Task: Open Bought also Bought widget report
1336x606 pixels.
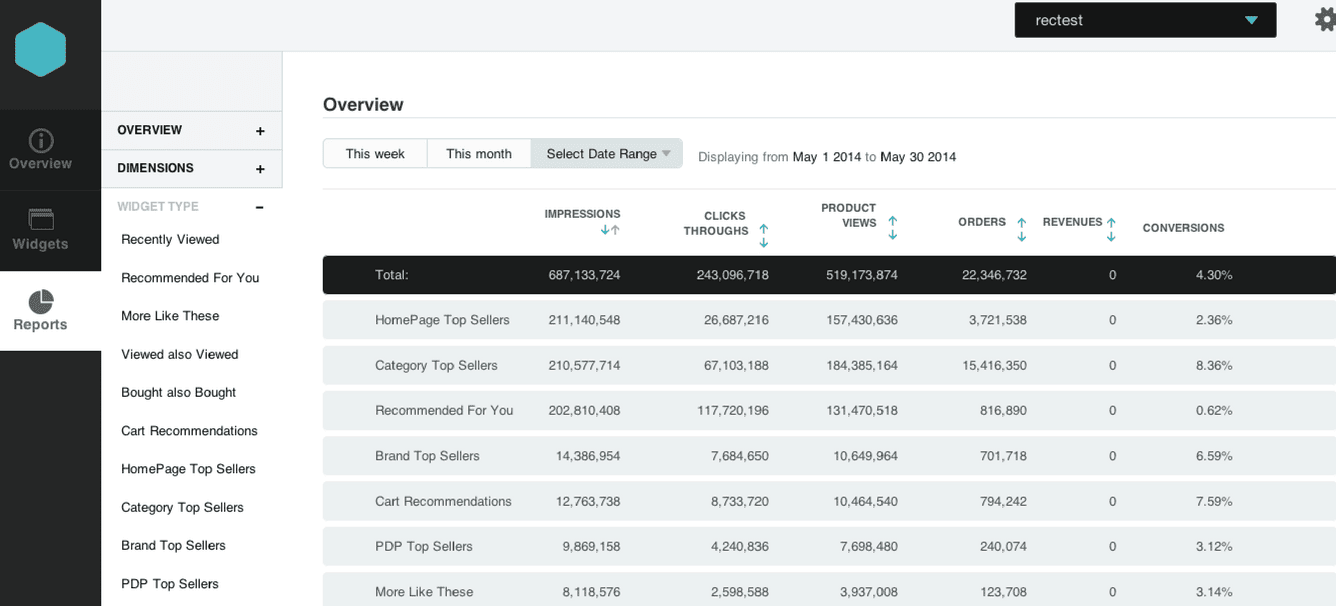Action: click(x=179, y=393)
